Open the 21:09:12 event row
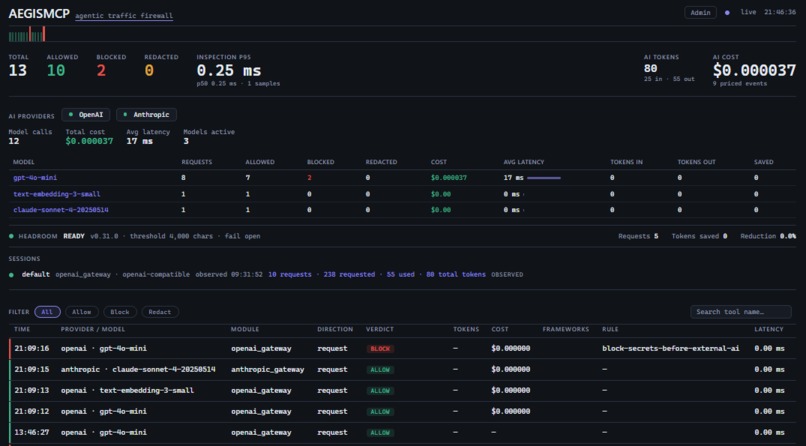806x446 pixels. 402,412
